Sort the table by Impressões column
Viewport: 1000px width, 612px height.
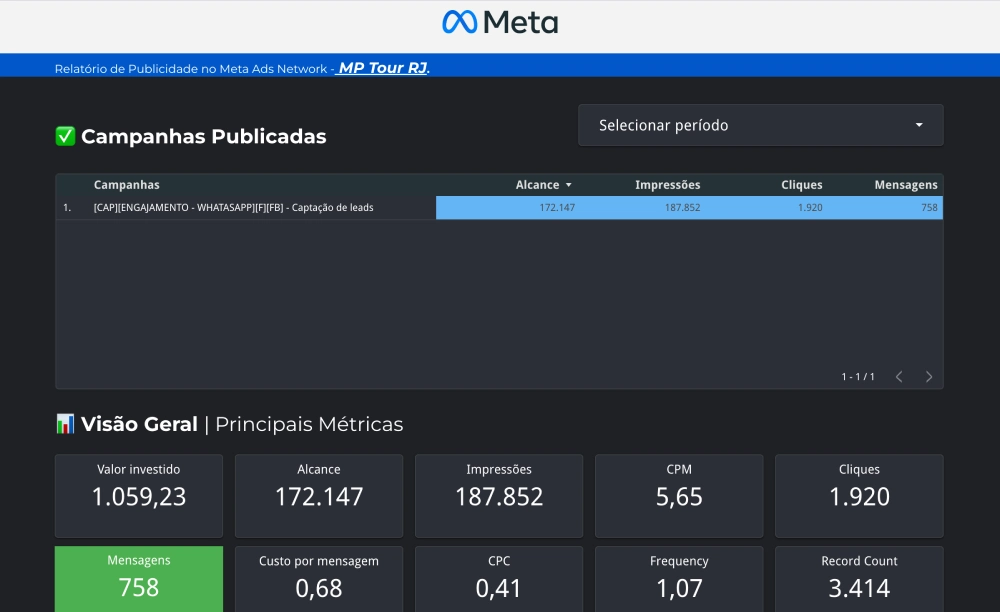pos(667,185)
